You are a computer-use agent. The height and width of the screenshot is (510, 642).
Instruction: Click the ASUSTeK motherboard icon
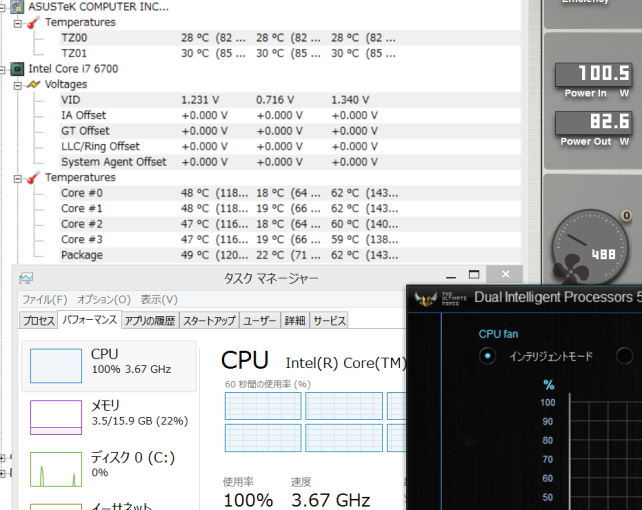(17, 7)
